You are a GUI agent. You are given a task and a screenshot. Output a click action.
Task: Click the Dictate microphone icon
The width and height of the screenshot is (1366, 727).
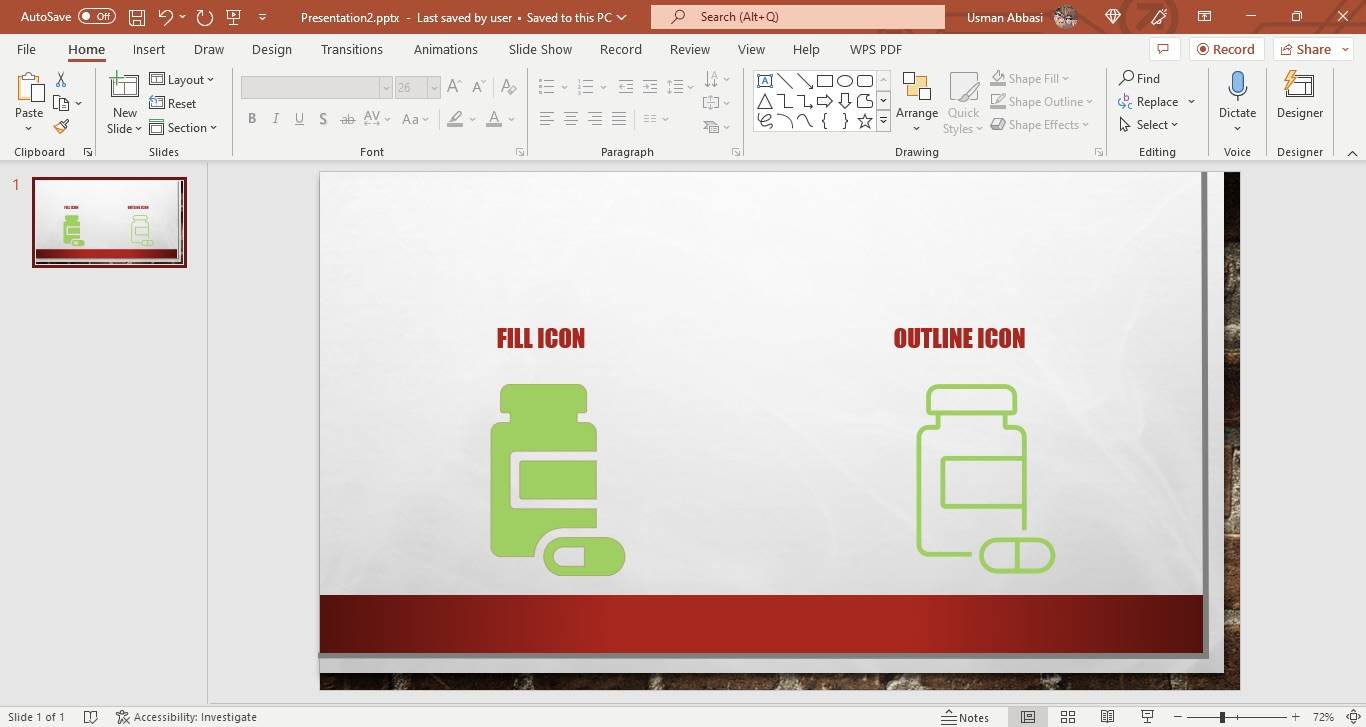click(x=1237, y=86)
